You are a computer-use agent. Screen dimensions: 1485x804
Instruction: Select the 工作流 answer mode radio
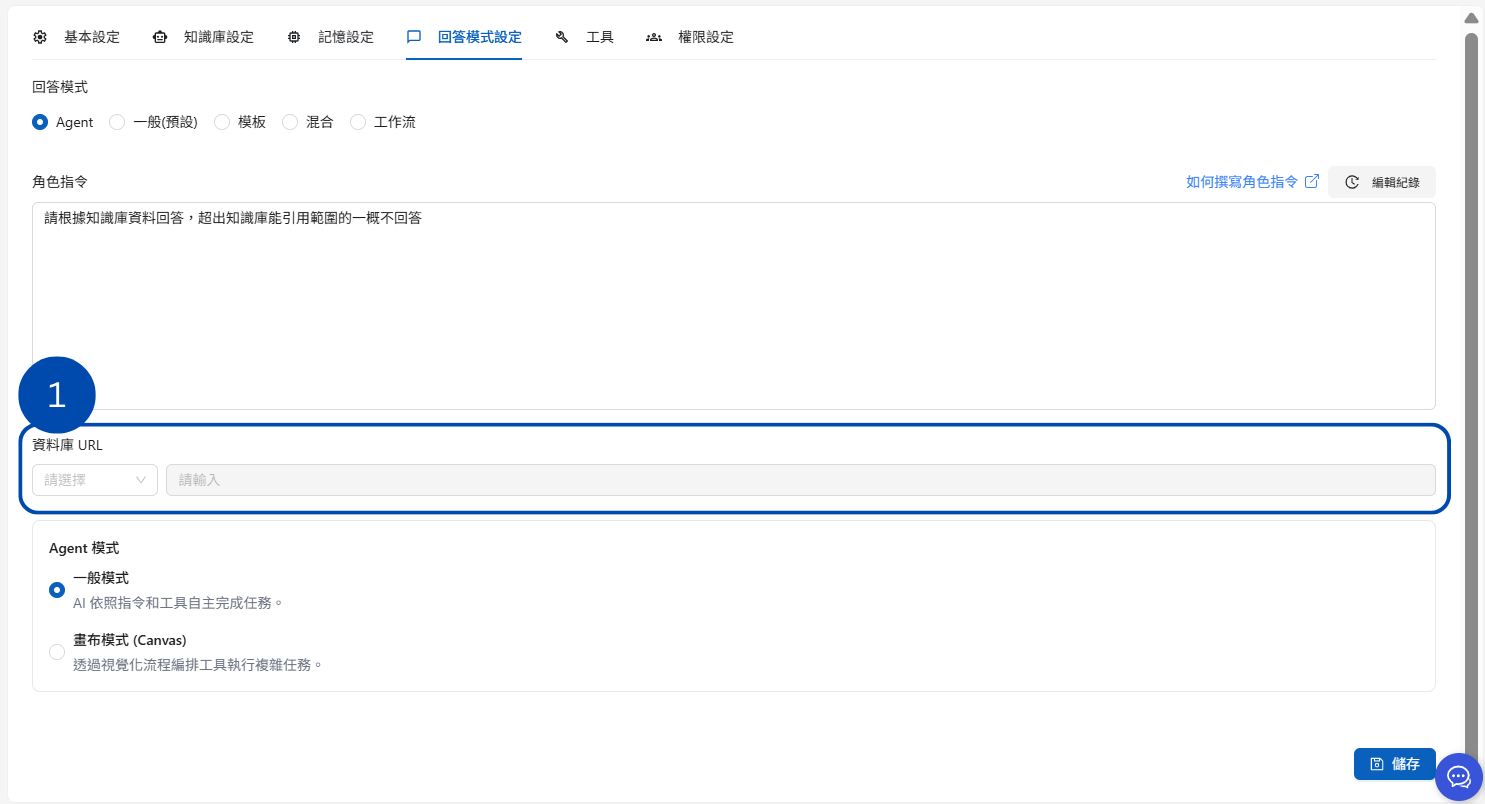click(358, 122)
